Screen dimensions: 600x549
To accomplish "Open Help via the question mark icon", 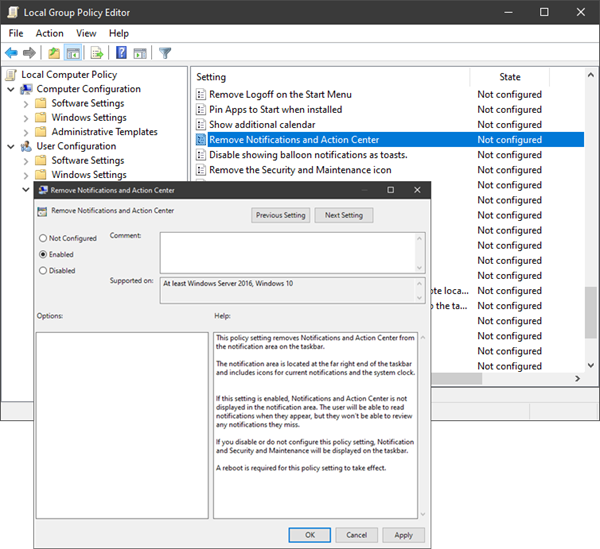I will tap(121, 53).
